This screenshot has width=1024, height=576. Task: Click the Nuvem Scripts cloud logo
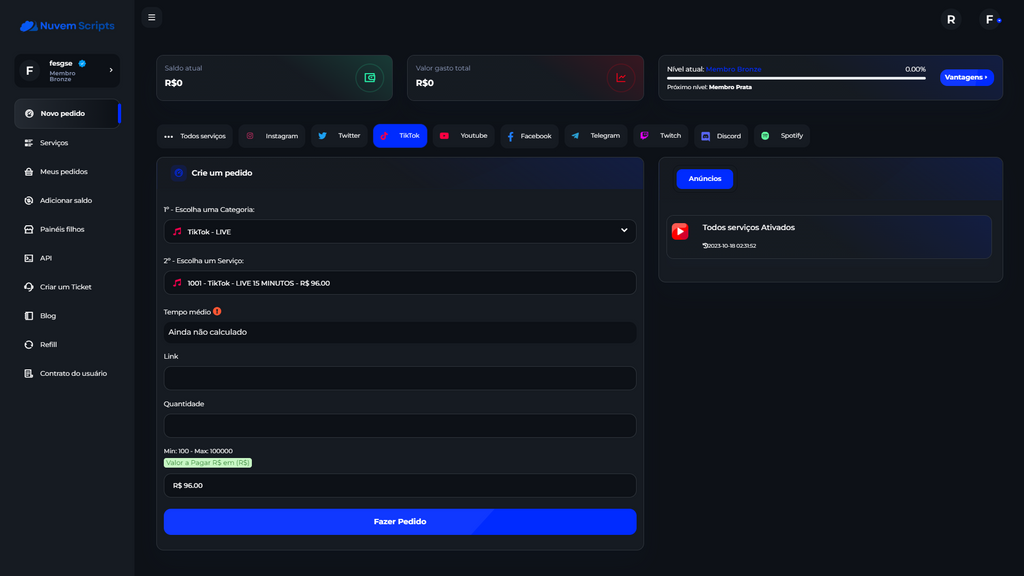29,26
